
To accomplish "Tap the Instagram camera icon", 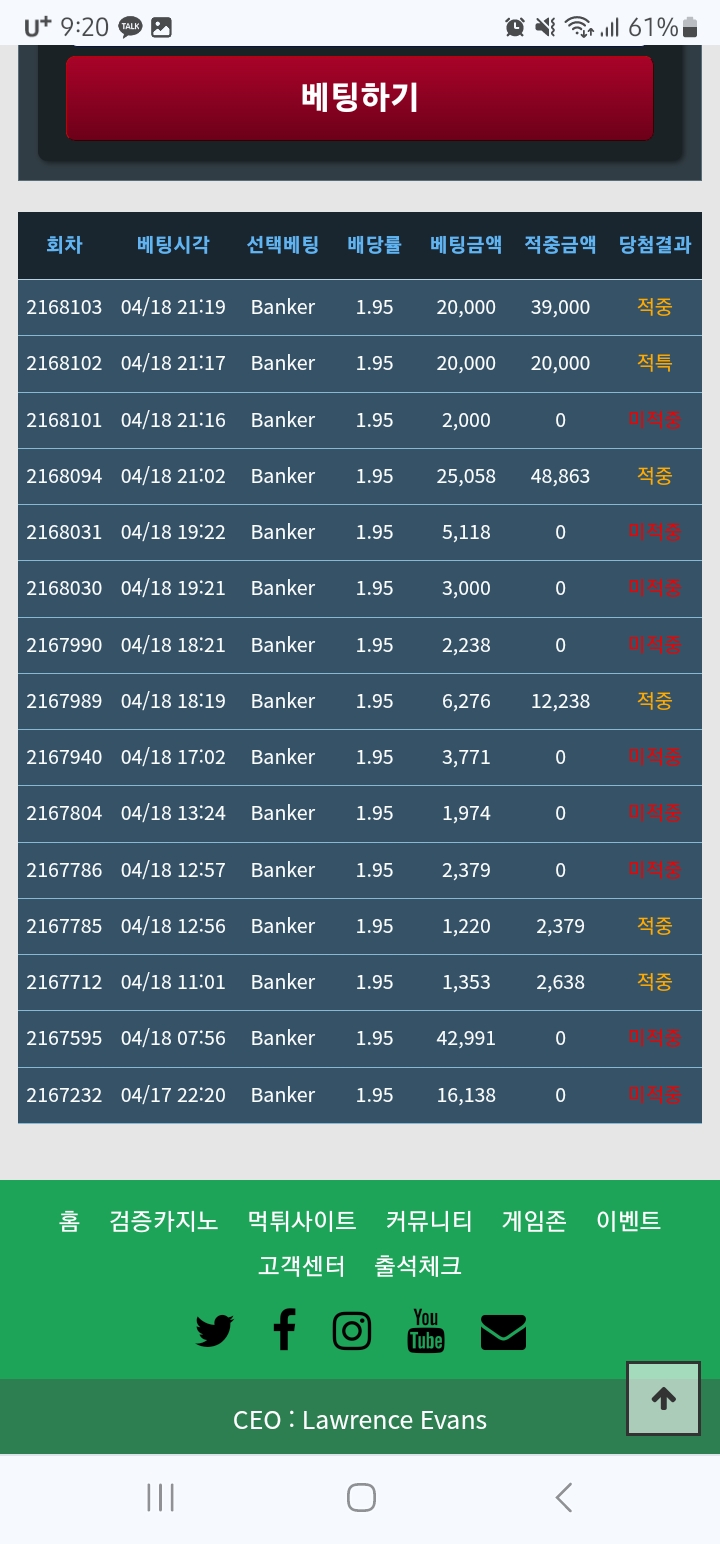I will point(351,1331).
